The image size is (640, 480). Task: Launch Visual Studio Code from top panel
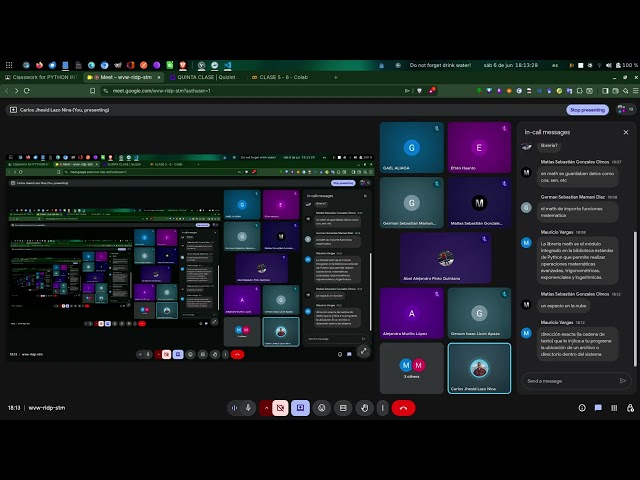coord(228,65)
